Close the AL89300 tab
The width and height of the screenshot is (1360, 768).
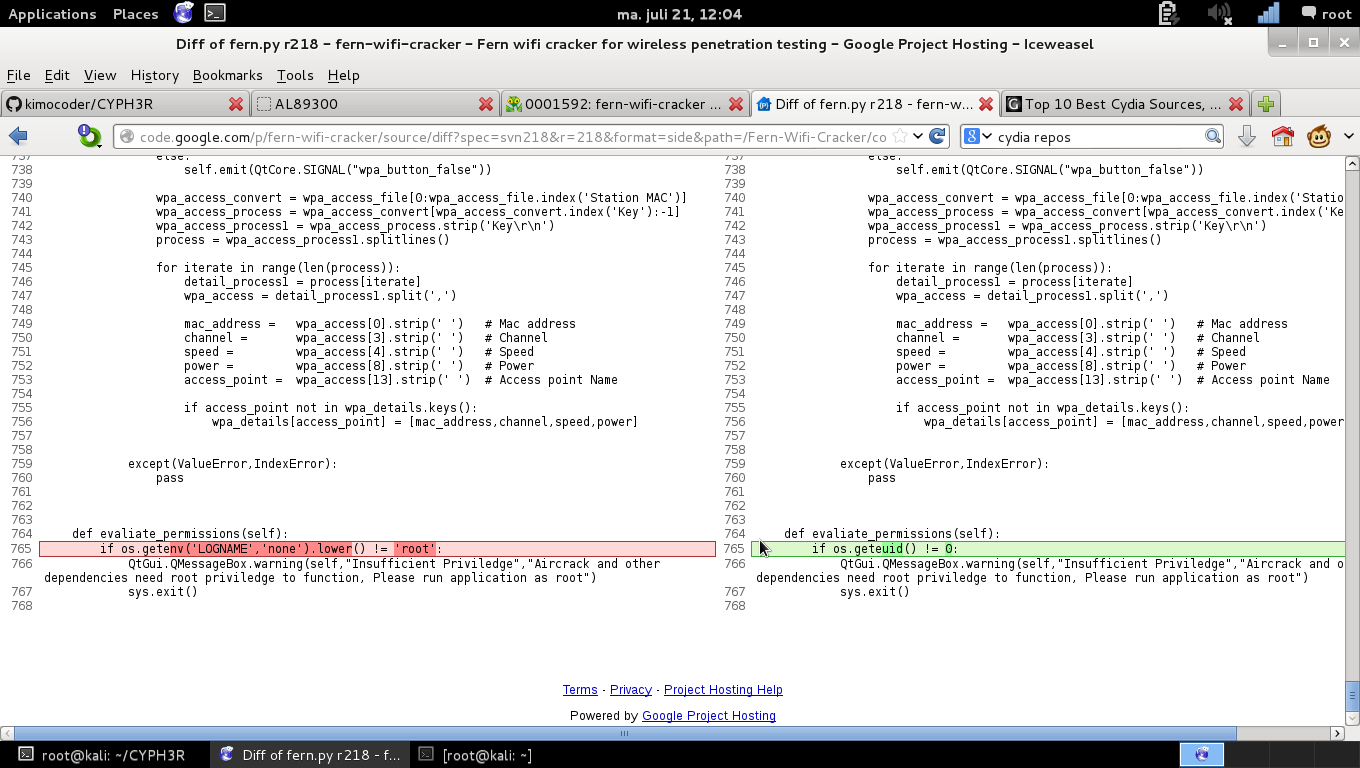[486, 104]
